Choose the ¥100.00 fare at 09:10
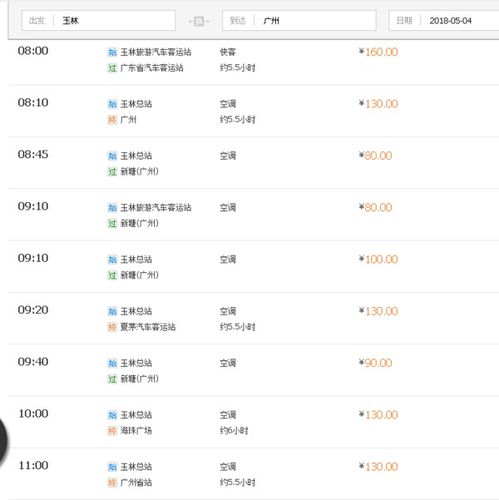 tap(378, 259)
